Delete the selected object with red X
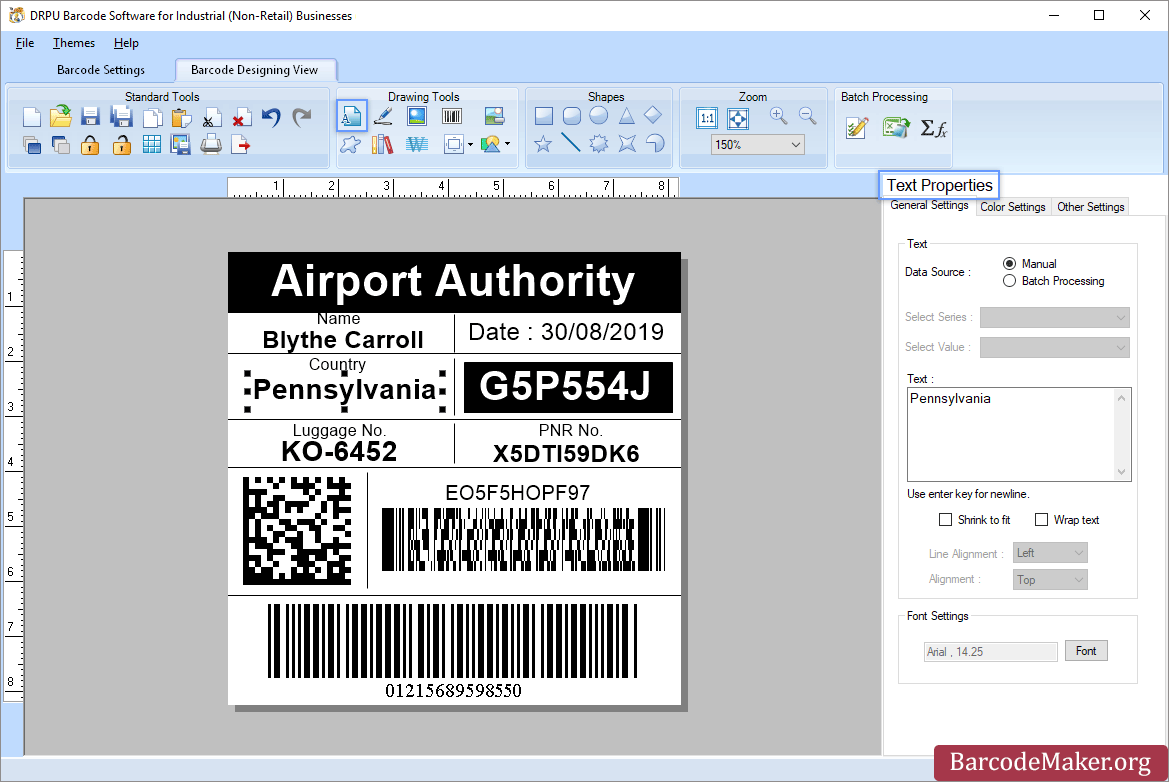 point(241,118)
